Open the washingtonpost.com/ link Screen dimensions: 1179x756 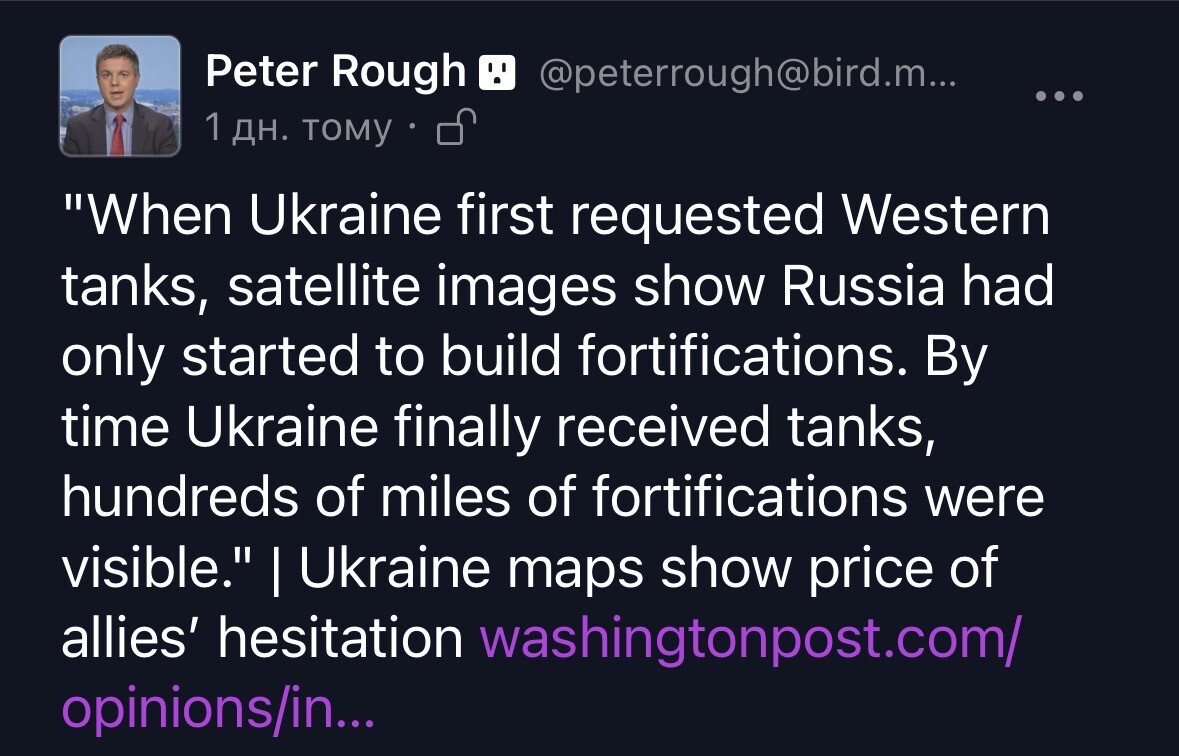[x=751, y=640]
